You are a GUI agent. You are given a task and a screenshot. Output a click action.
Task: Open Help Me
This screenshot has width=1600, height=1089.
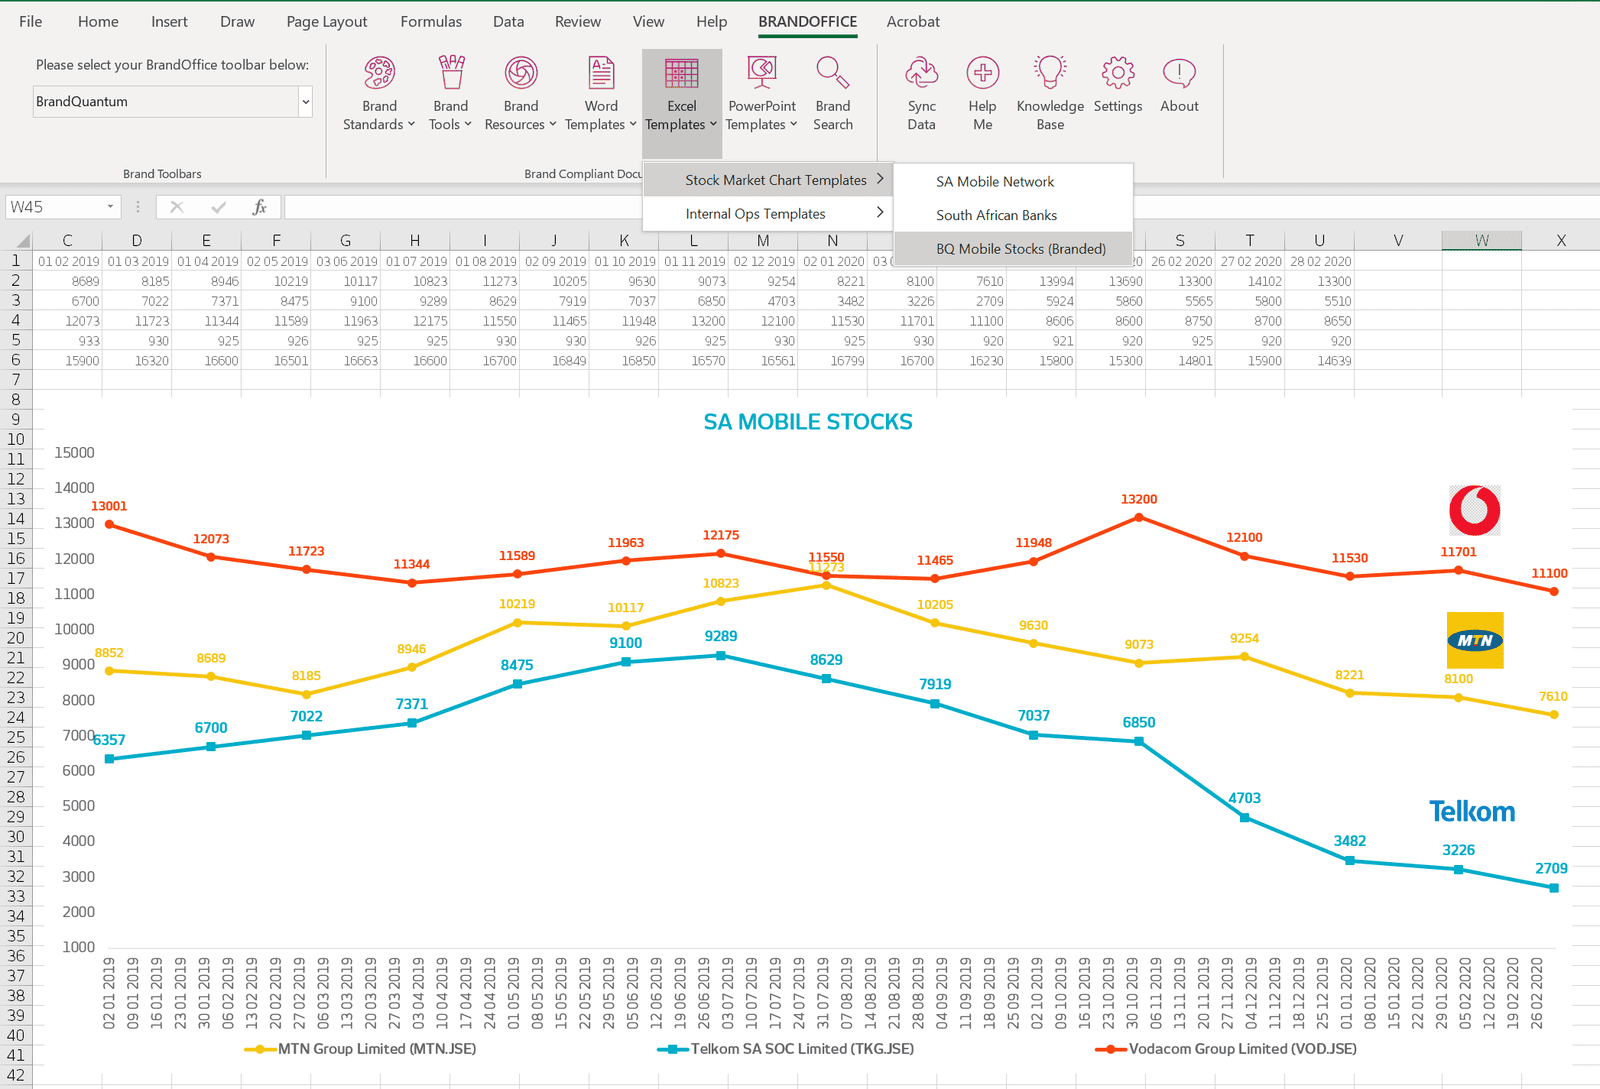[x=982, y=94]
